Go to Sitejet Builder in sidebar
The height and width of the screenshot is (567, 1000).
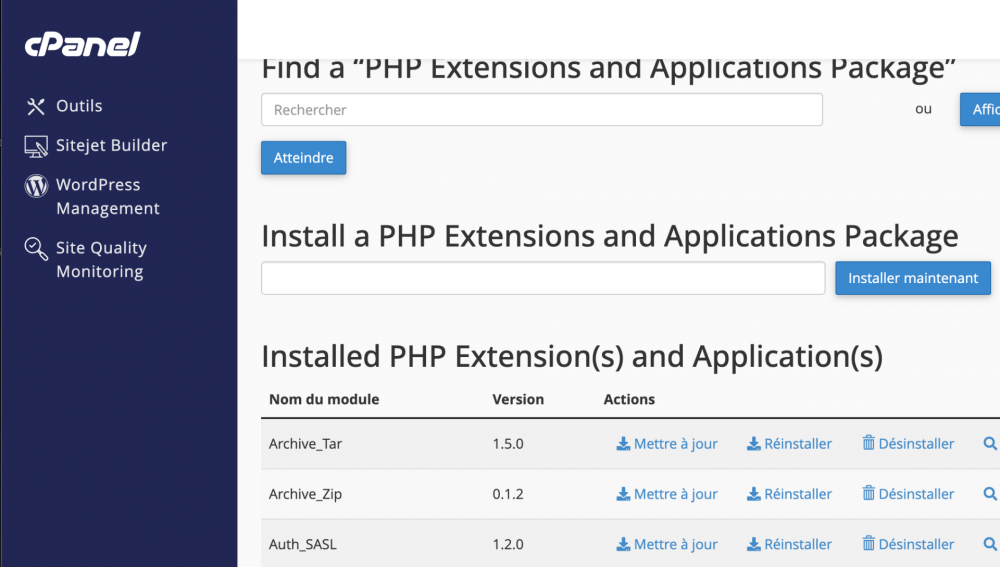click(x=111, y=145)
